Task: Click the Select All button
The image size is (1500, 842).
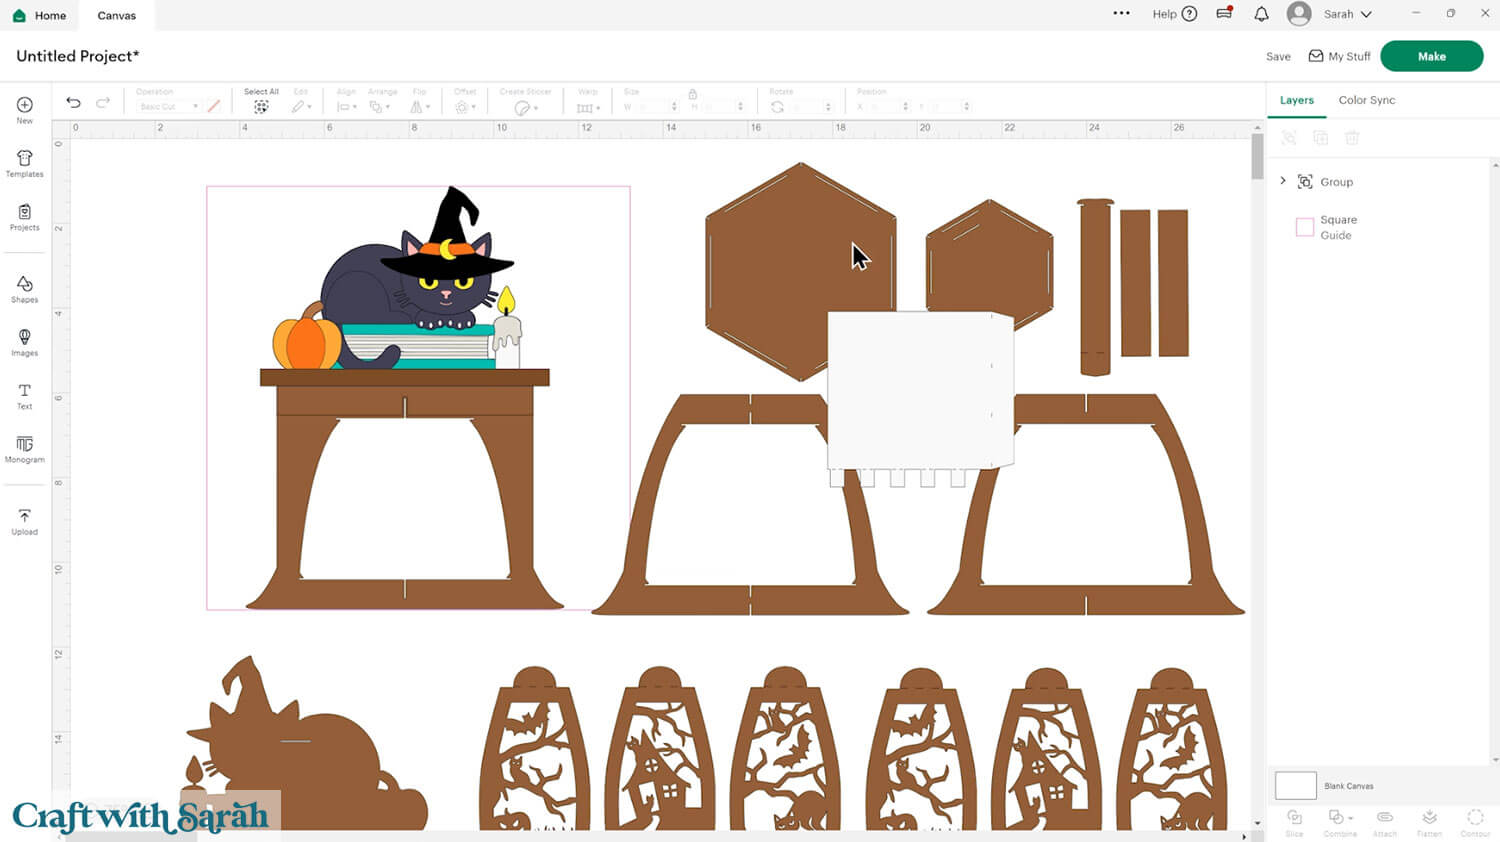Action: (x=261, y=106)
